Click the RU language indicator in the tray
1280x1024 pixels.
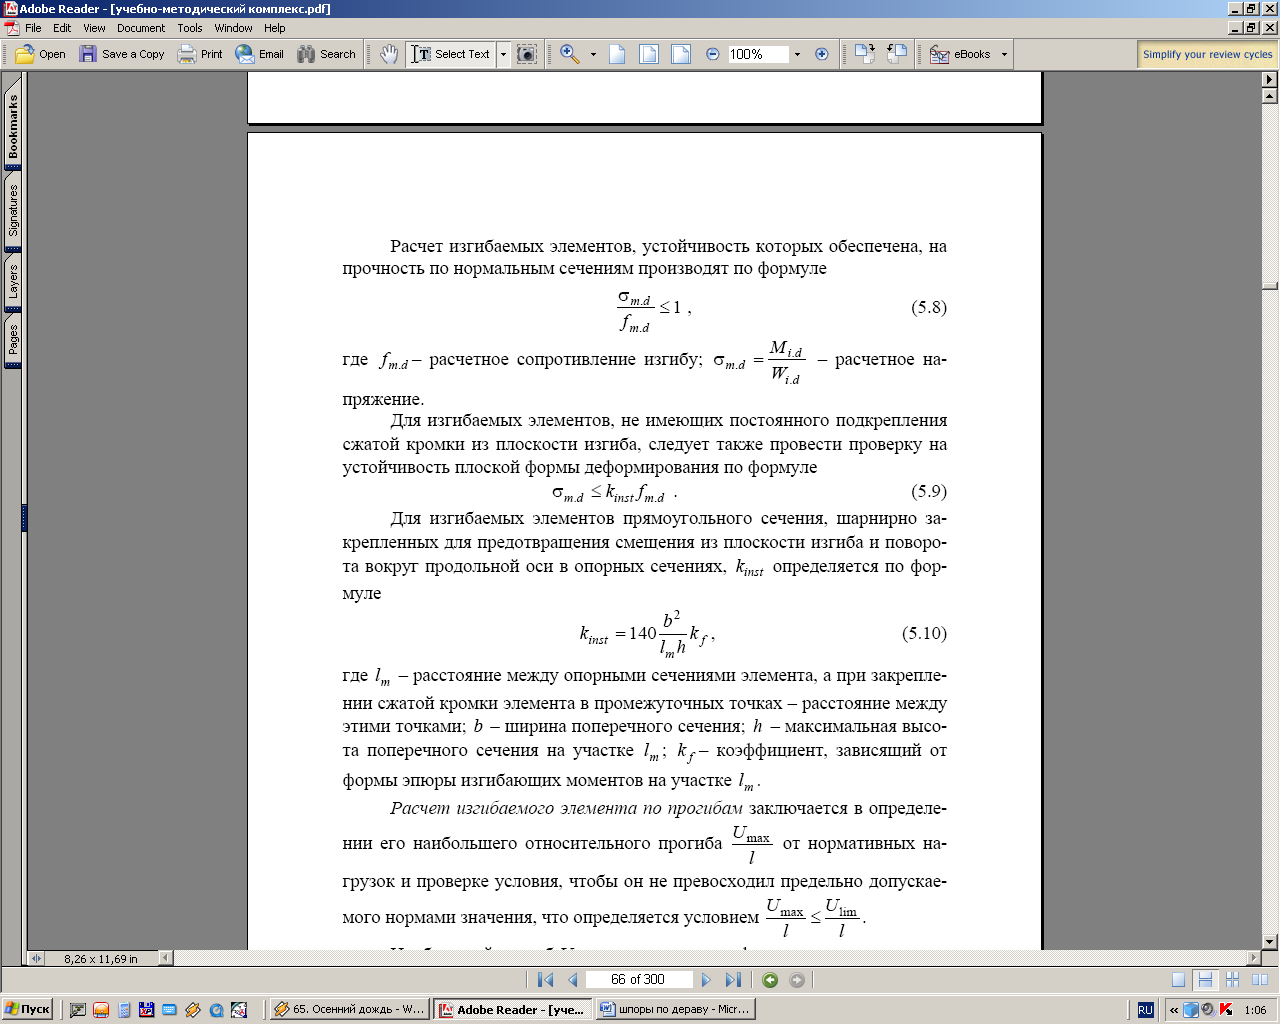[x=1146, y=1010]
